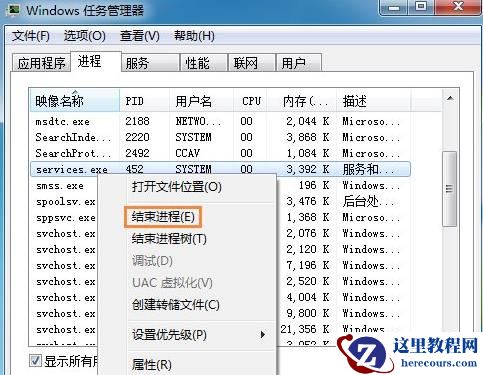Select the smss.exe process
This screenshot has height=375, width=483.
point(60,186)
